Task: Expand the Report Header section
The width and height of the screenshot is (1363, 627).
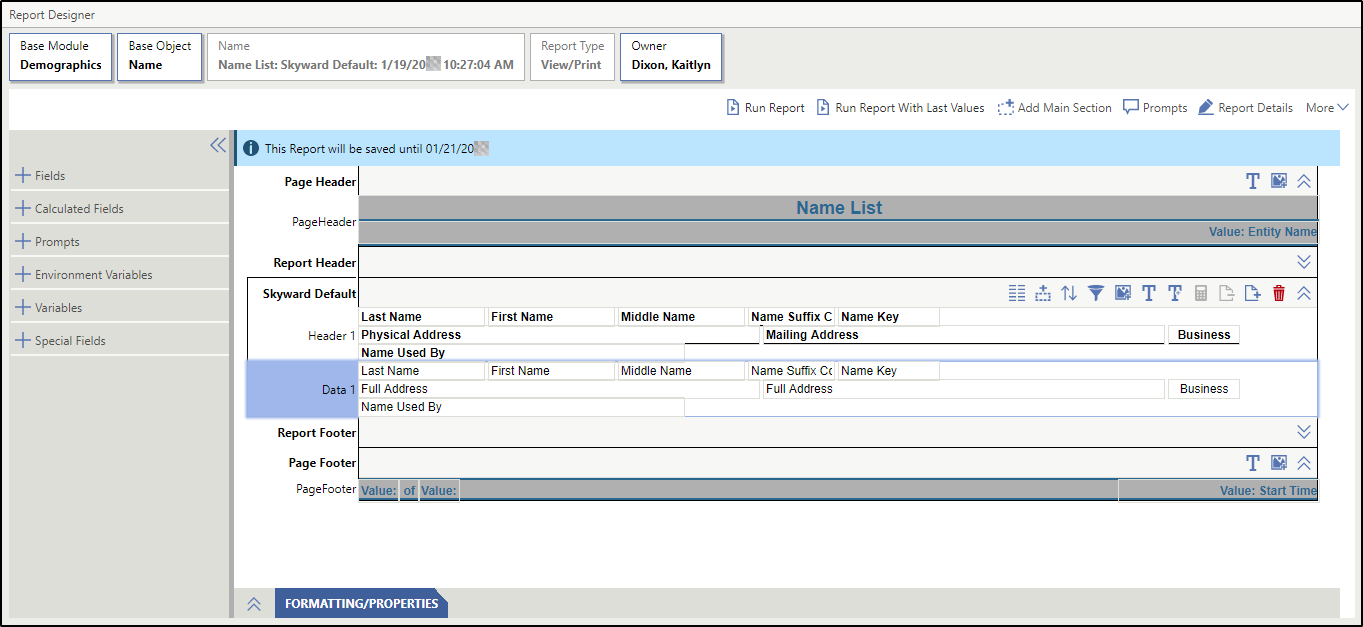Action: pos(1303,261)
